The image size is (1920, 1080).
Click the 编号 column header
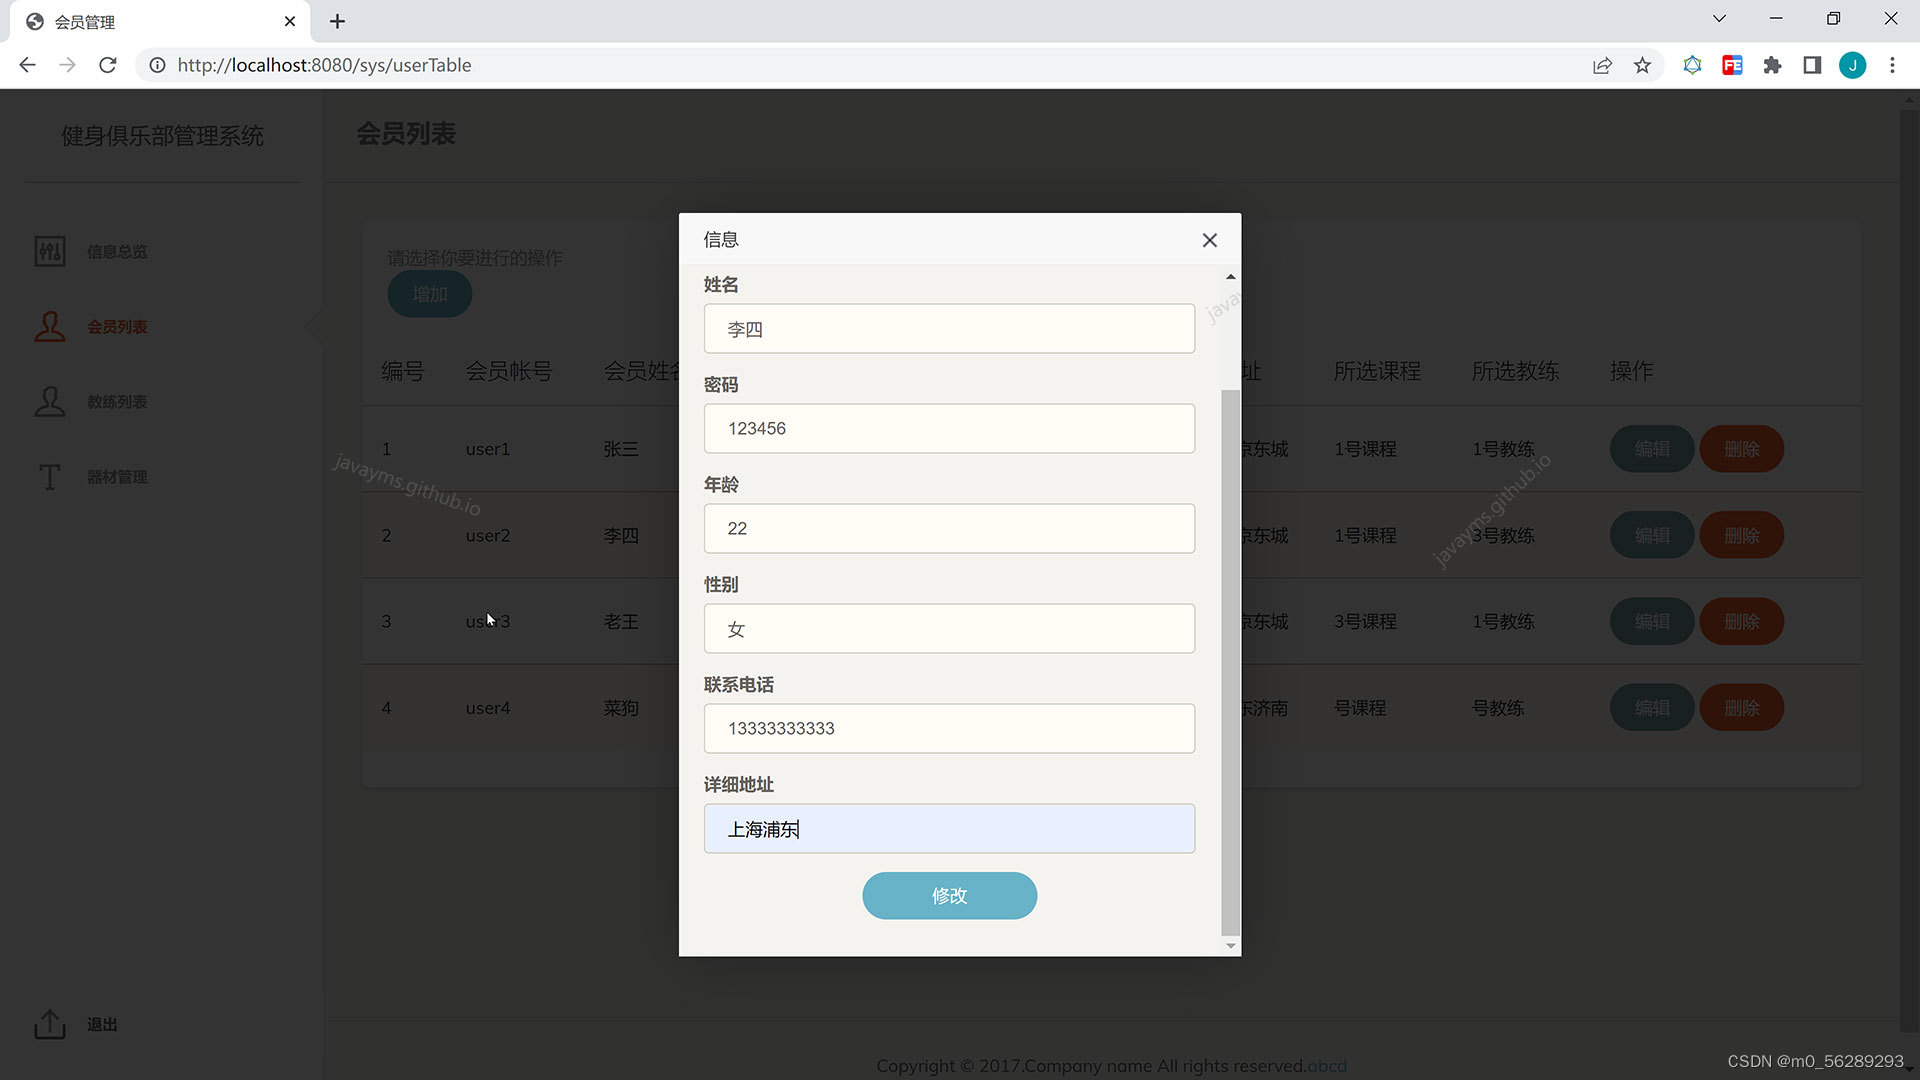click(403, 371)
